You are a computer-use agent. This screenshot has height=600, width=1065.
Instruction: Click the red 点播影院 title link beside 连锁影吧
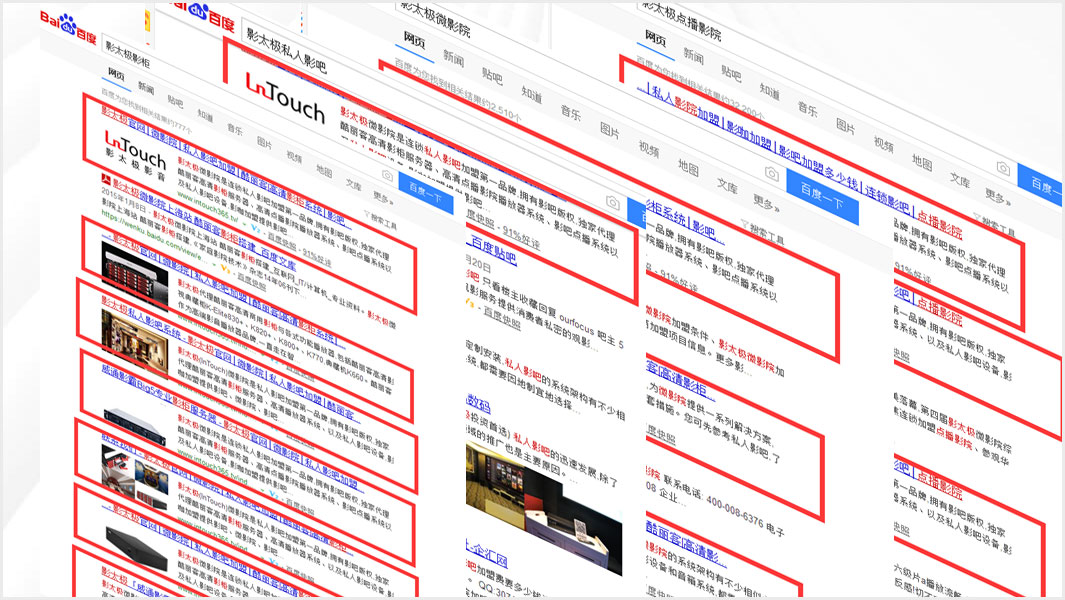(x=940, y=226)
